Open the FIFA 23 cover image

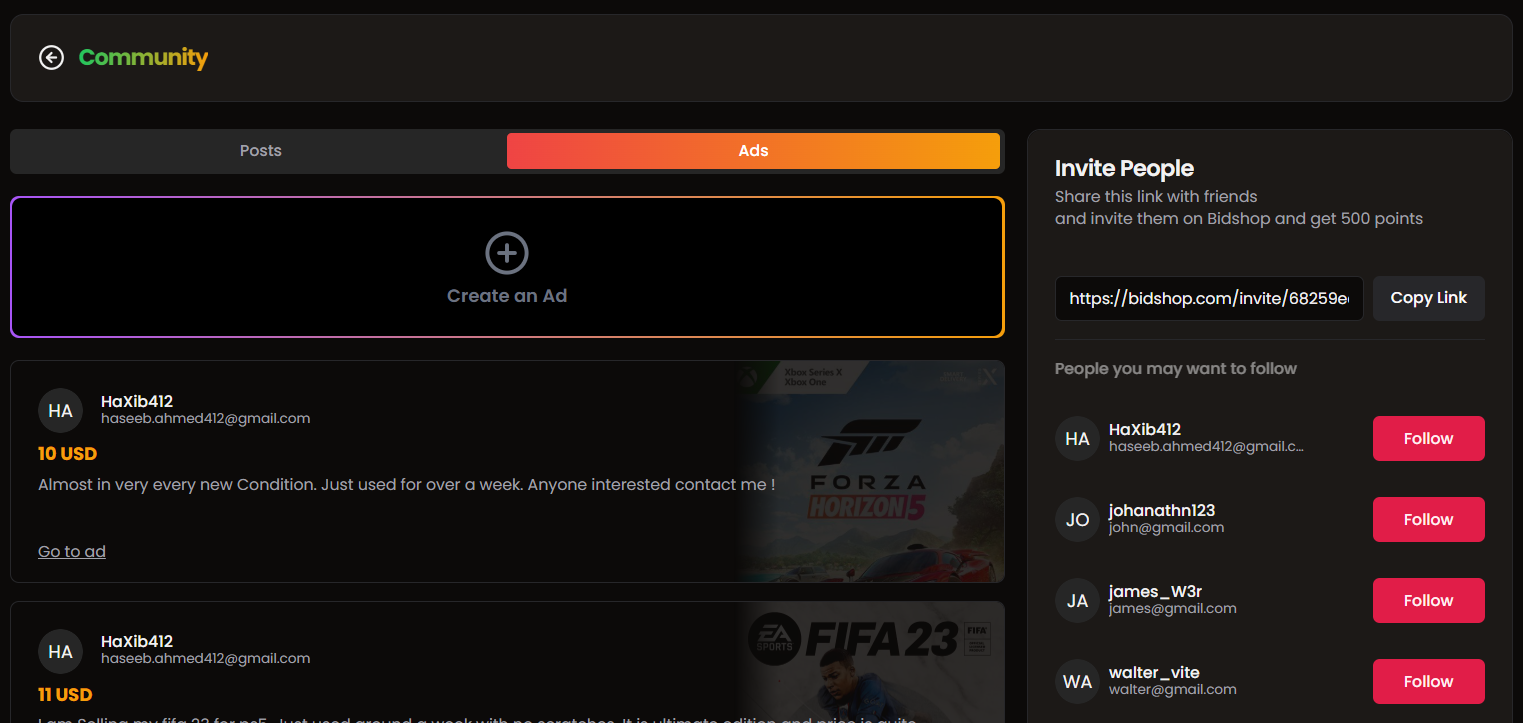point(871,662)
